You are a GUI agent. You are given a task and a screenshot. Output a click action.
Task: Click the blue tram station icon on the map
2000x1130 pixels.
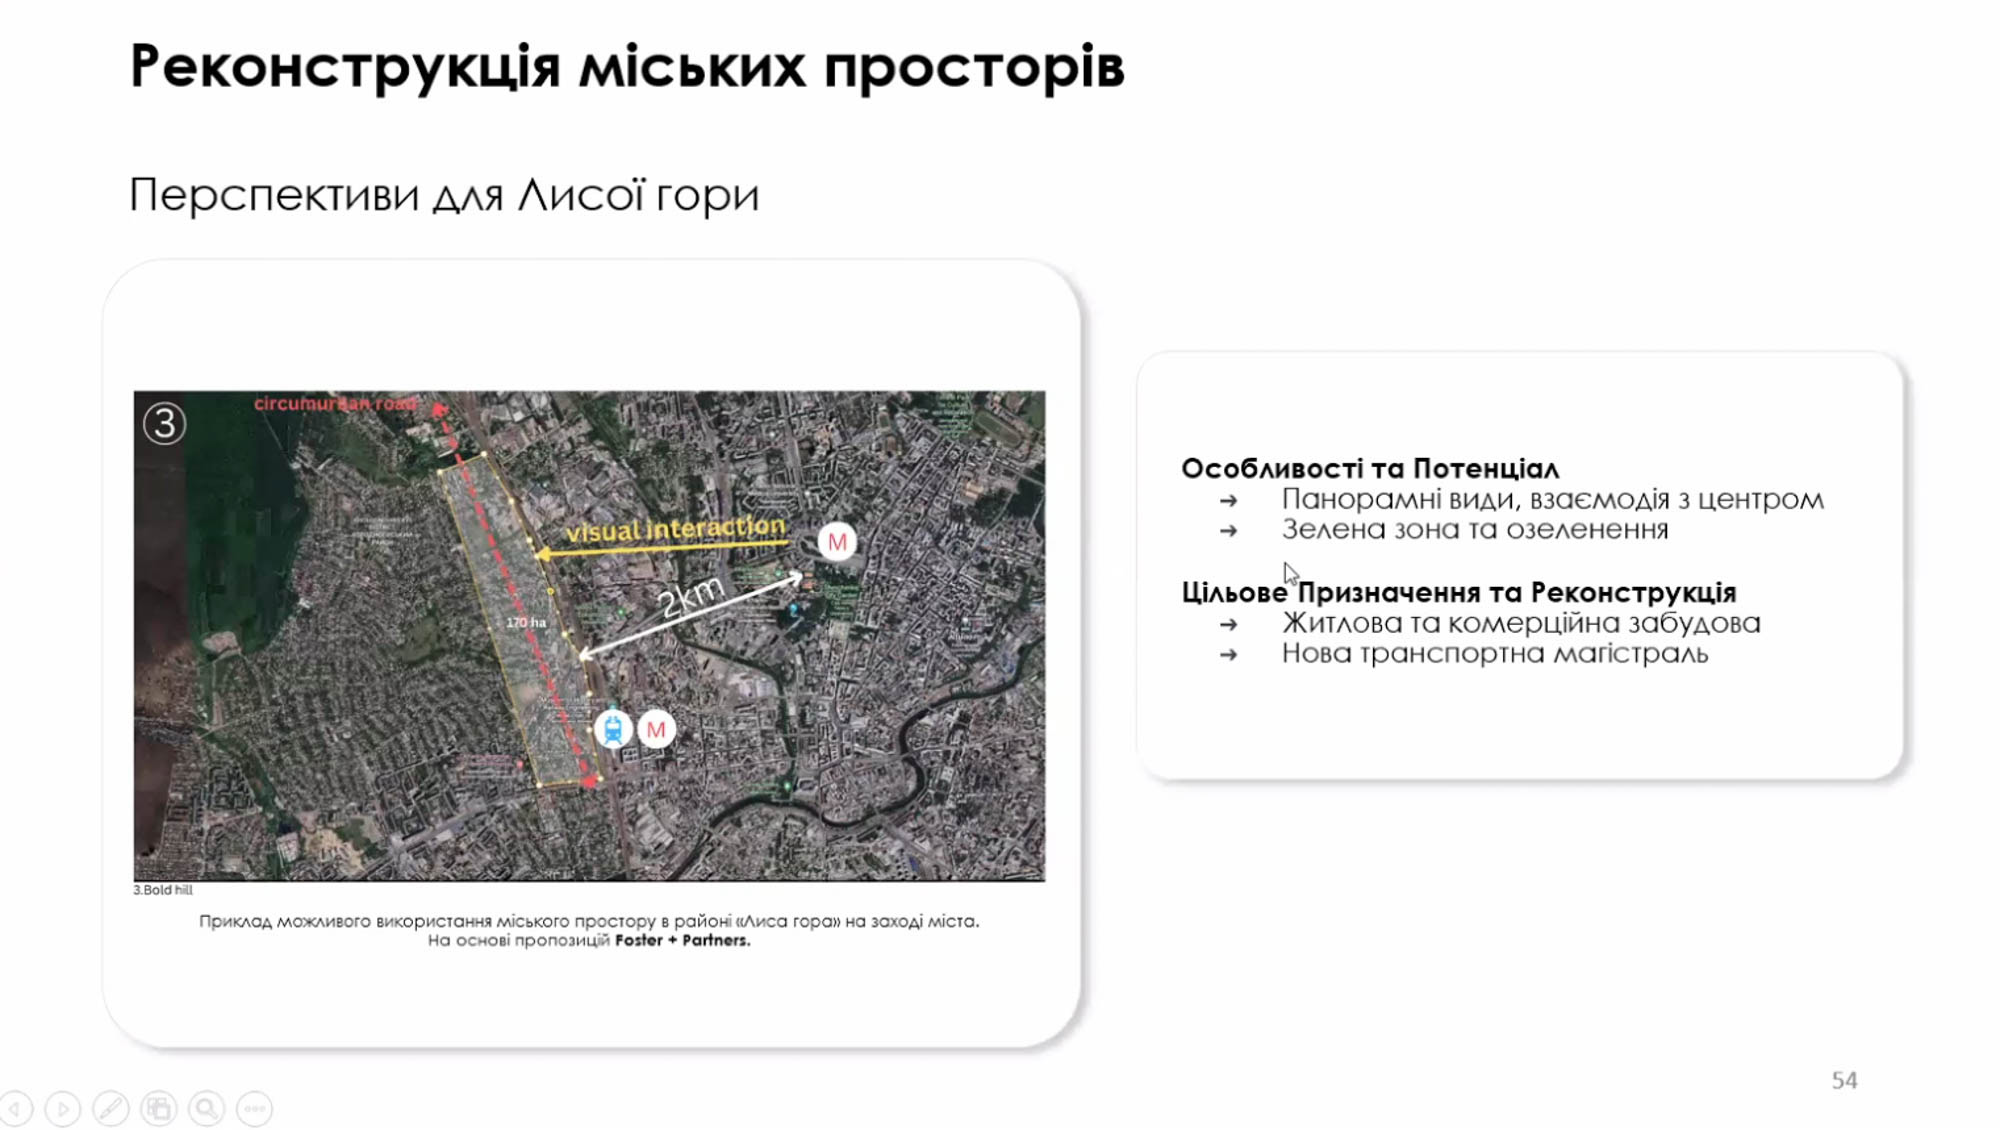[613, 729]
